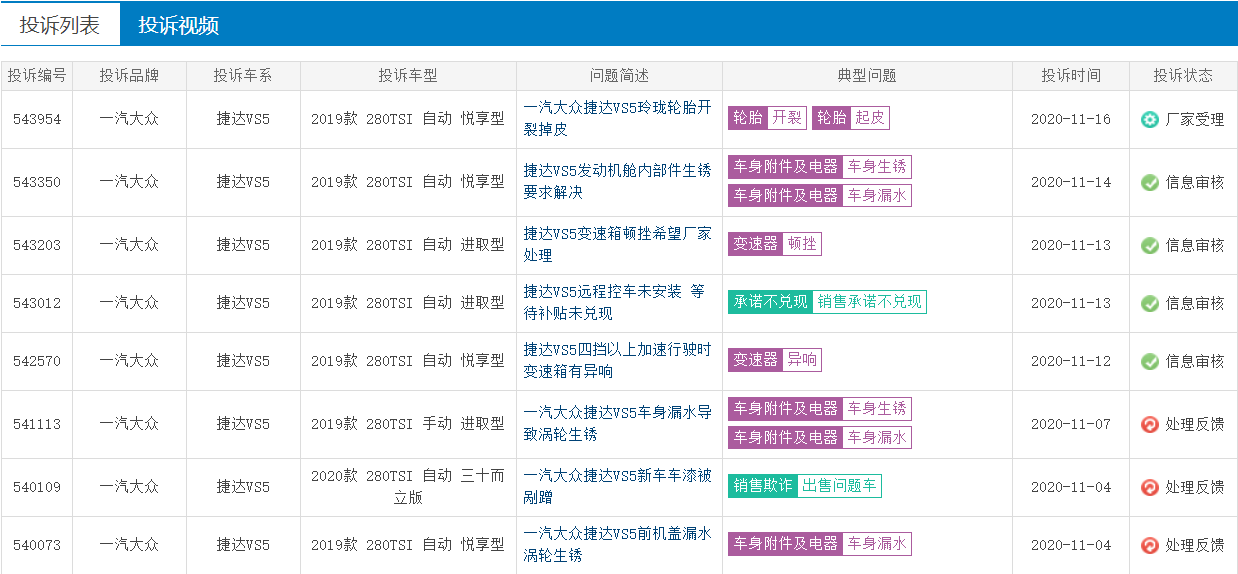The width and height of the screenshot is (1238, 574).
Task: Click the red 处理反馈 icon for complaint 540109
Action: (x=1149, y=487)
